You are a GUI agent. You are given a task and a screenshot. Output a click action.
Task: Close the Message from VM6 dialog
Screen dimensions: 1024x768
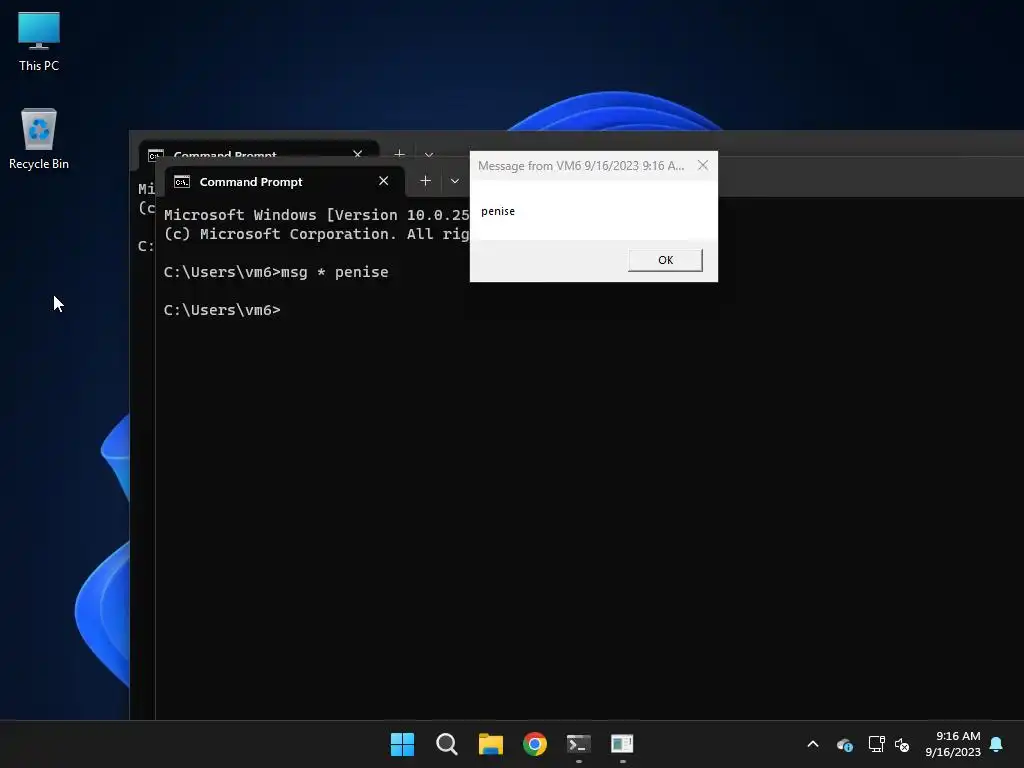coord(703,165)
